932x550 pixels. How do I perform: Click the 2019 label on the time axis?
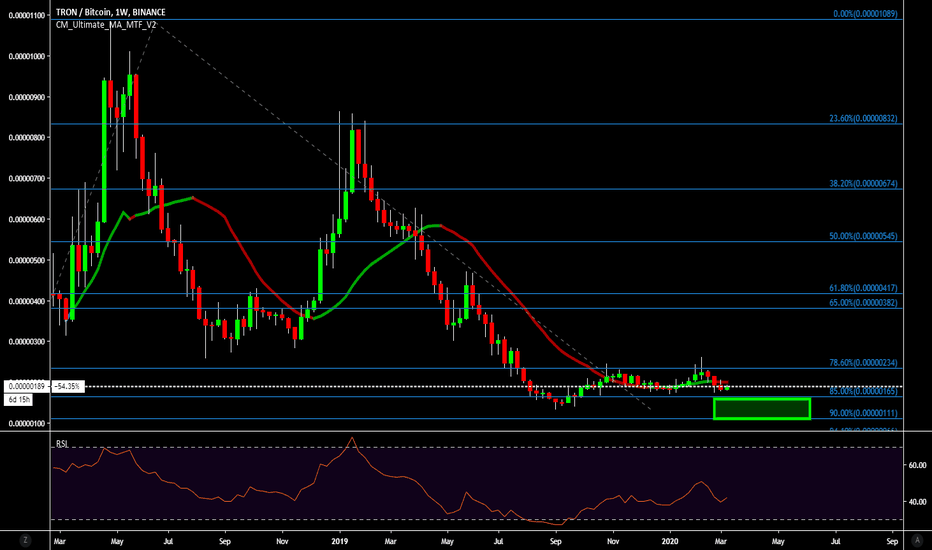point(339,542)
